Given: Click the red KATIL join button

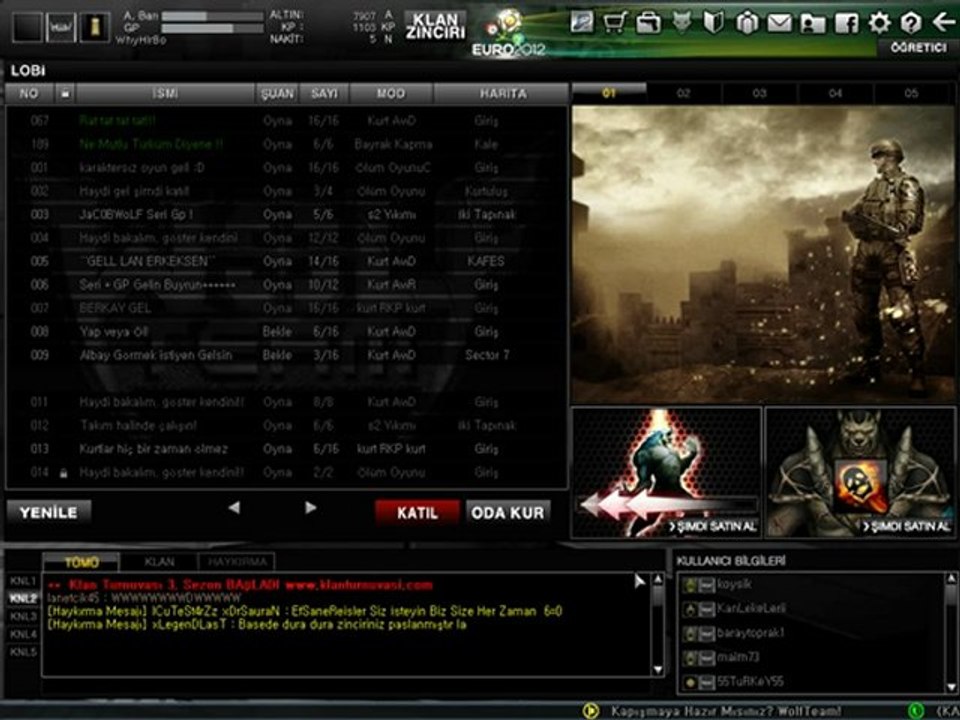Looking at the screenshot, I should click(418, 512).
